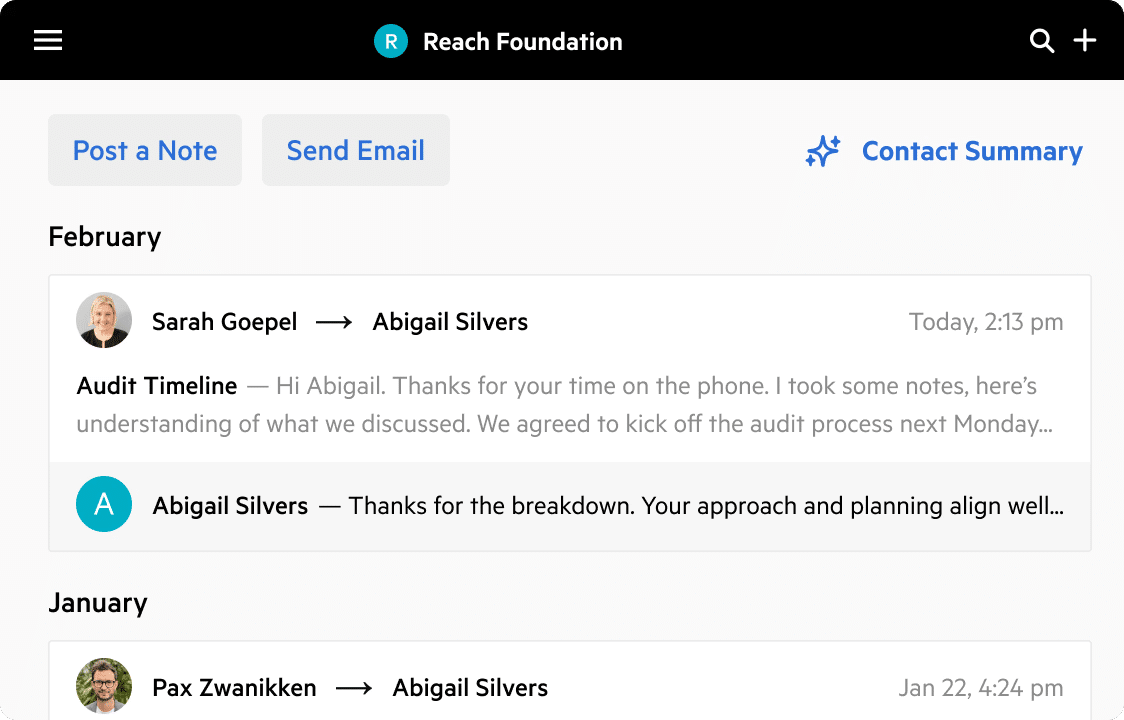
Task: Collapse the February activity section
Action: coord(104,236)
